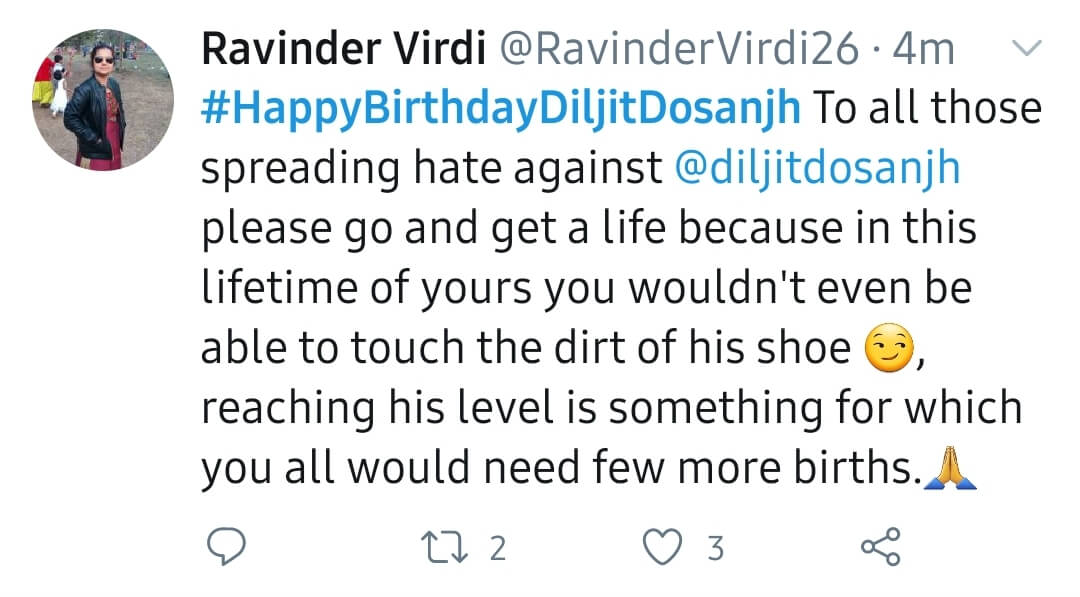
Task: Click the like count showing 3
Action: [714, 548]
